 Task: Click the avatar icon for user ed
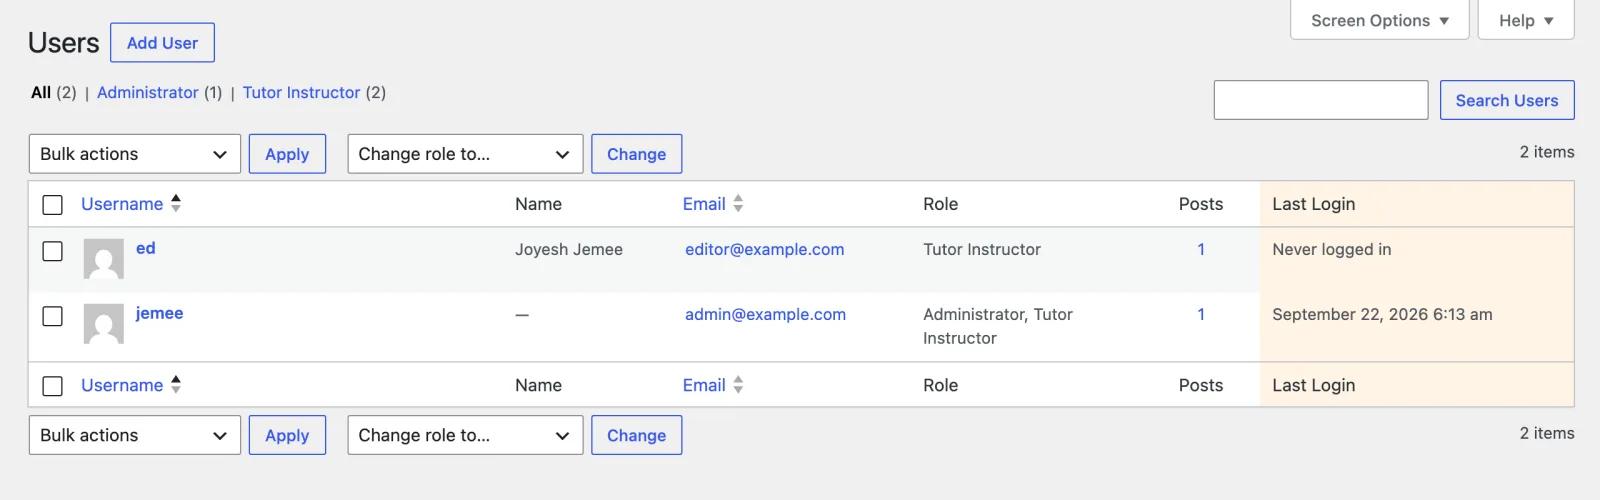point(103,259)
